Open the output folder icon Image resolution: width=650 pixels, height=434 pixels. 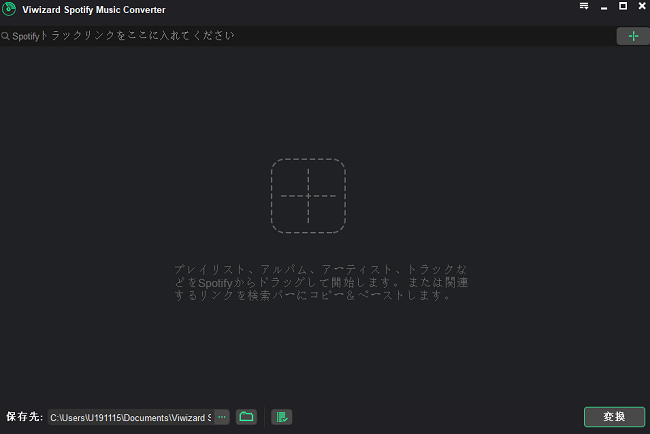(246, 417)
